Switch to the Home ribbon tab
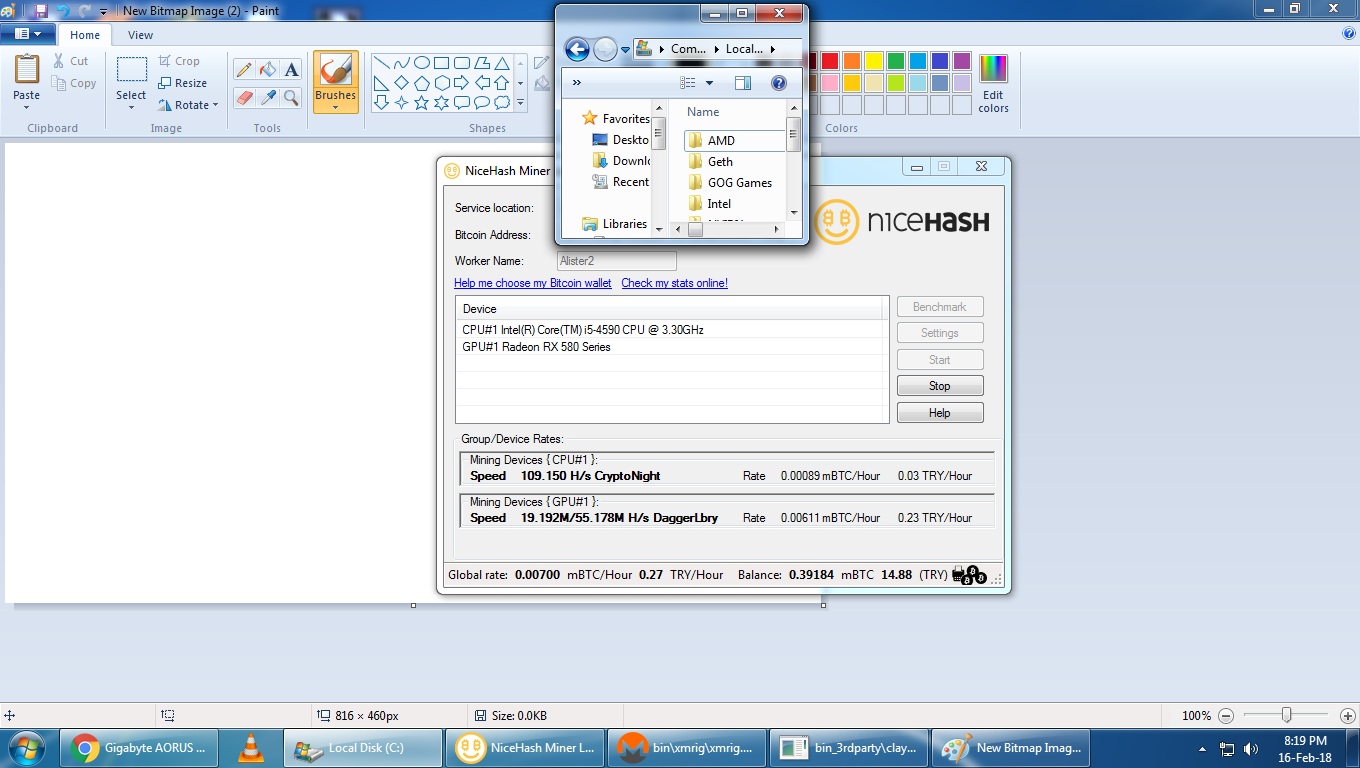This screenshot has width=1360, height=768. 85,35
